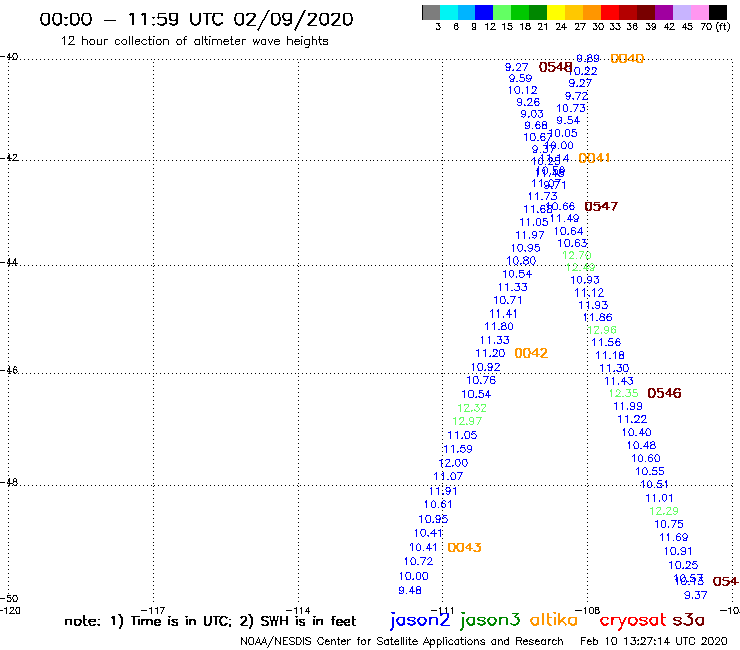740x650 pixels.
Task: Click the wave height value '11.59'
Action: point(458,449)
